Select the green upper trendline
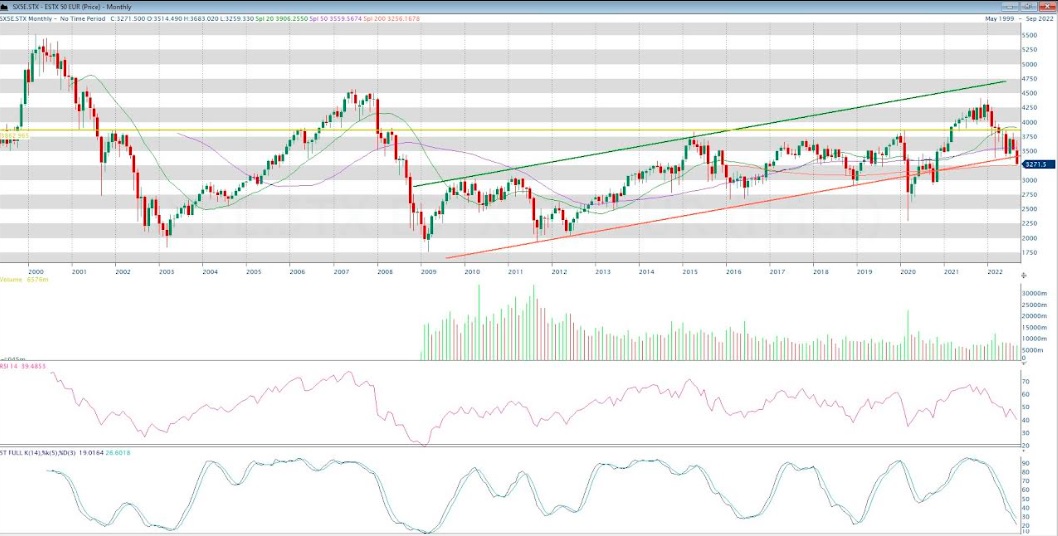1058x536 pixels. (x=708, y=134)
